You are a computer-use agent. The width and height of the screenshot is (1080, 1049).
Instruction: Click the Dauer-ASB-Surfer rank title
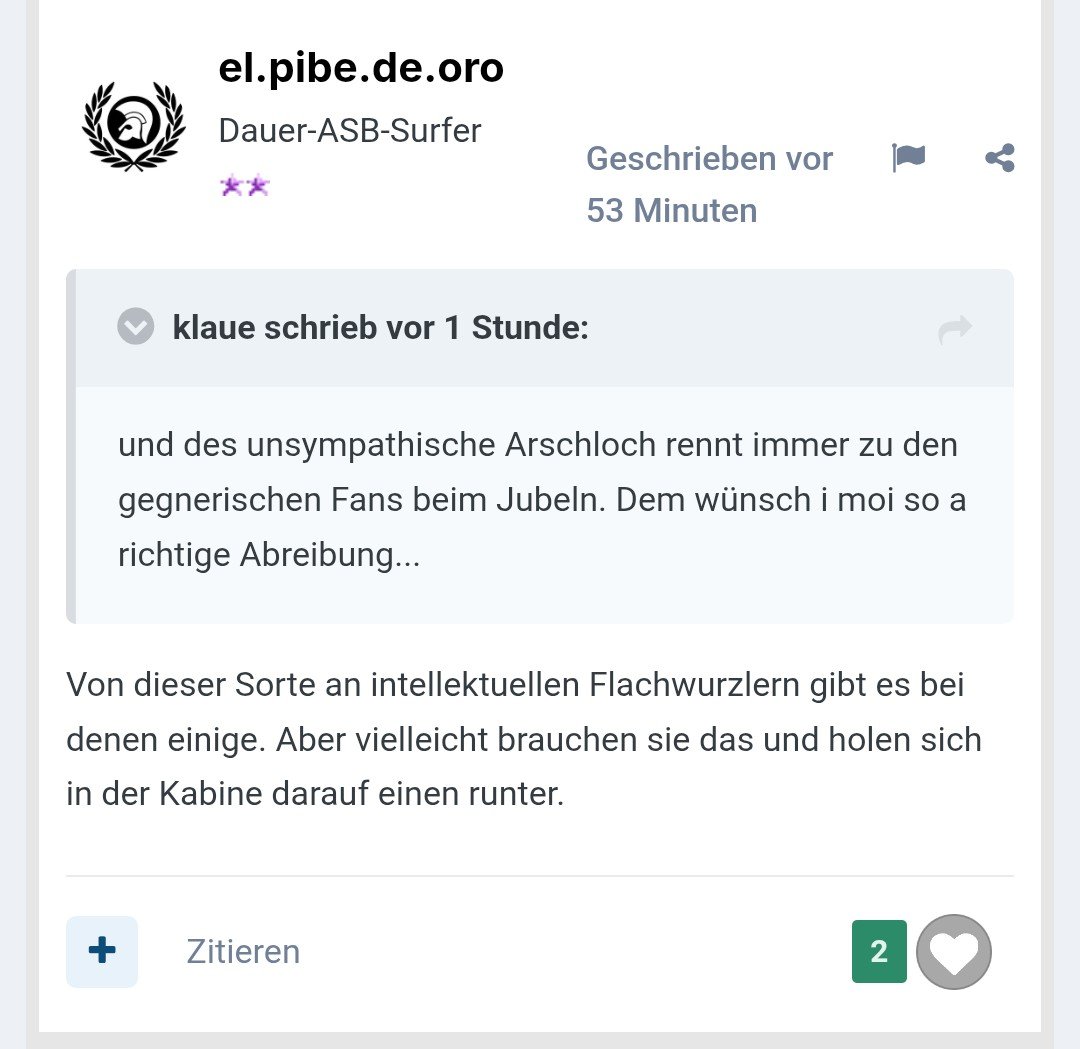tap(350, 131)
